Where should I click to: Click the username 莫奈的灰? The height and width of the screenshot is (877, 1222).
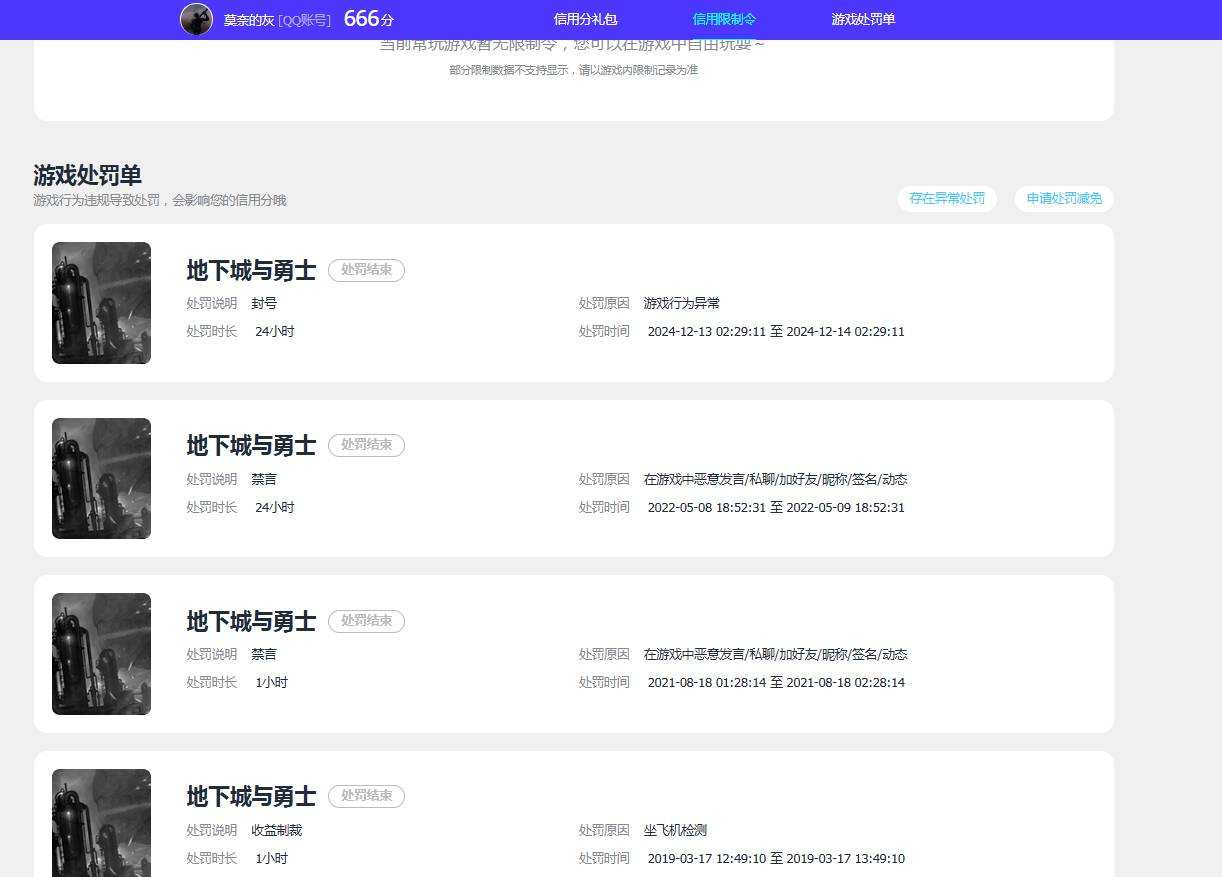(x=249, y=20)
